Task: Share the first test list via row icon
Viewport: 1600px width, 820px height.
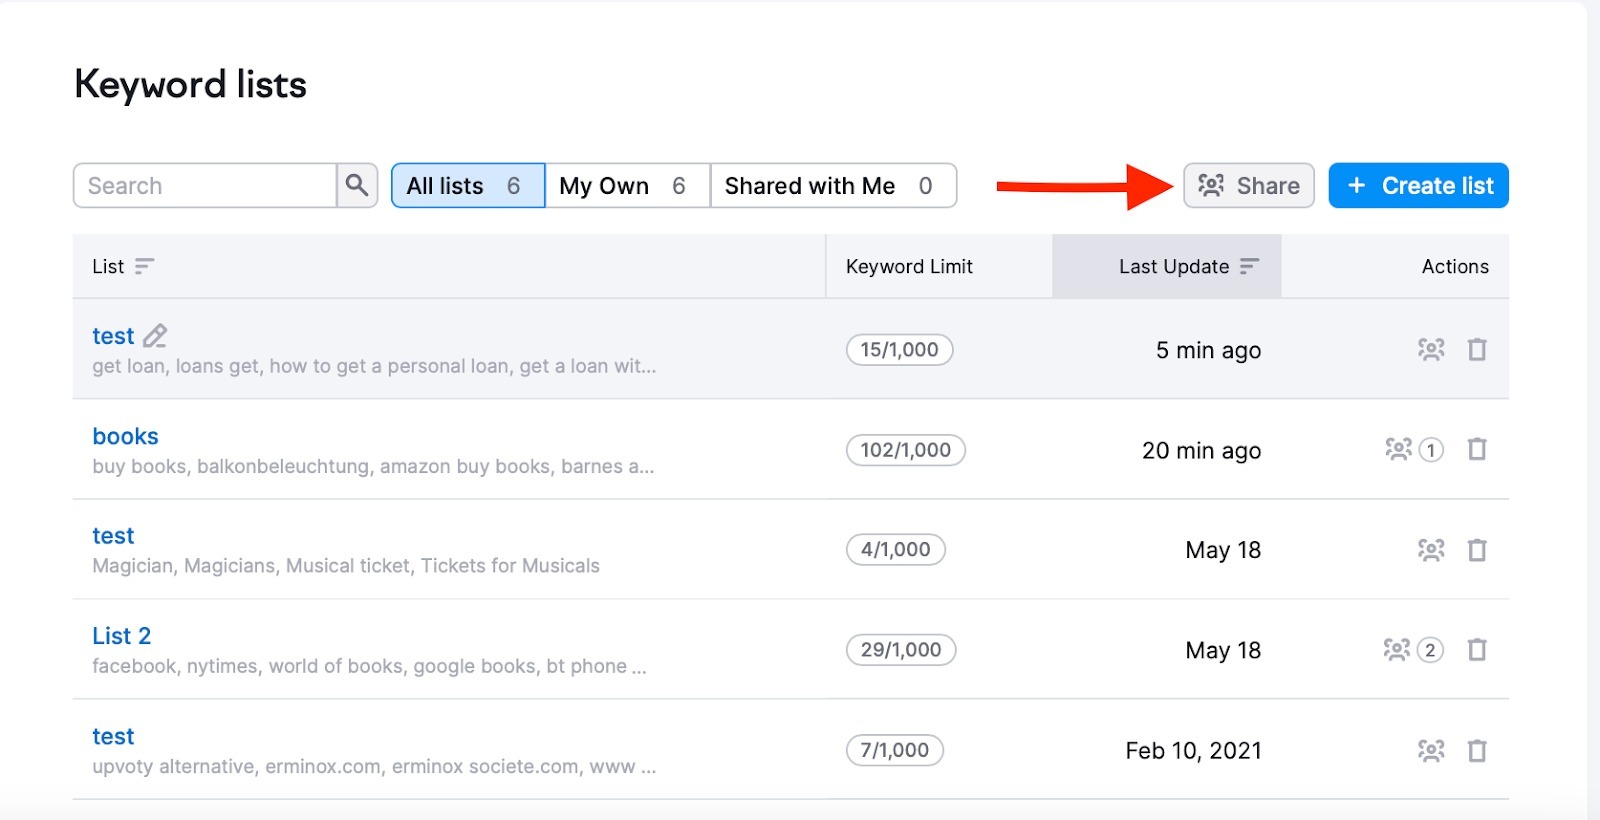Action: click(1431, 349)
